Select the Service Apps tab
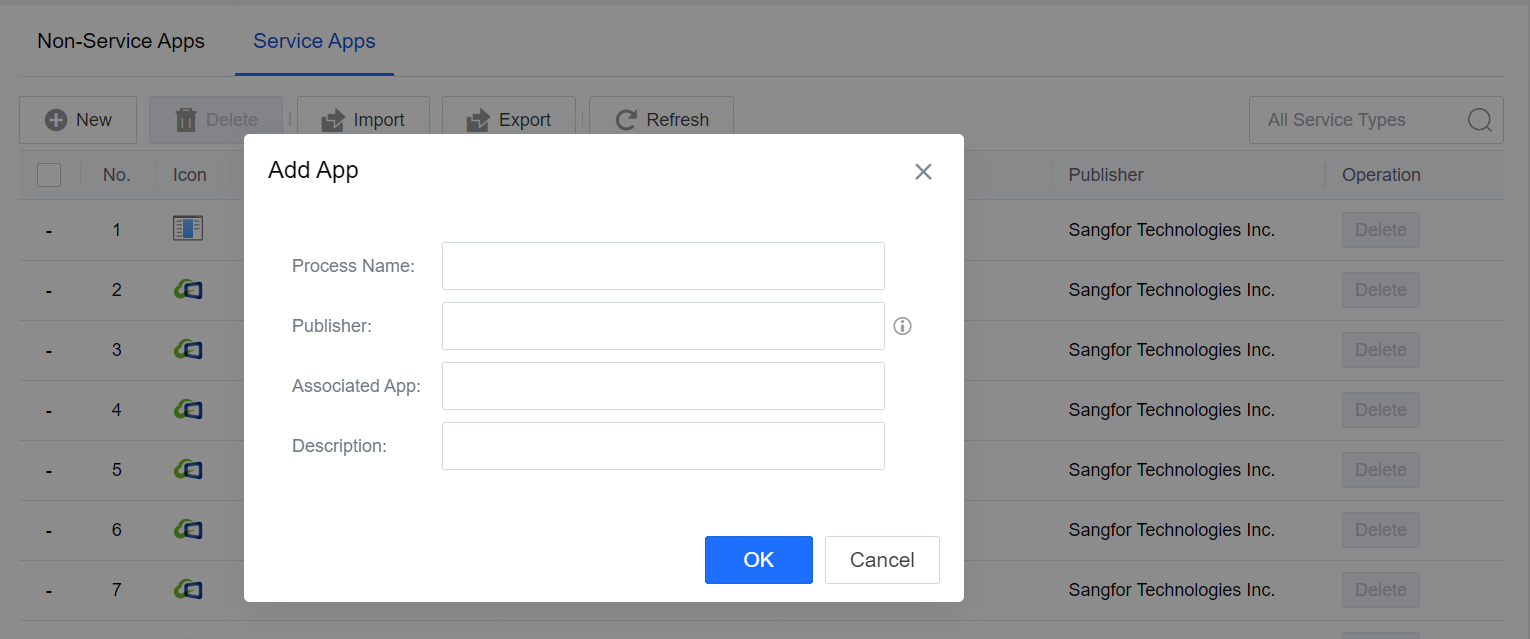 coord(314,42)
